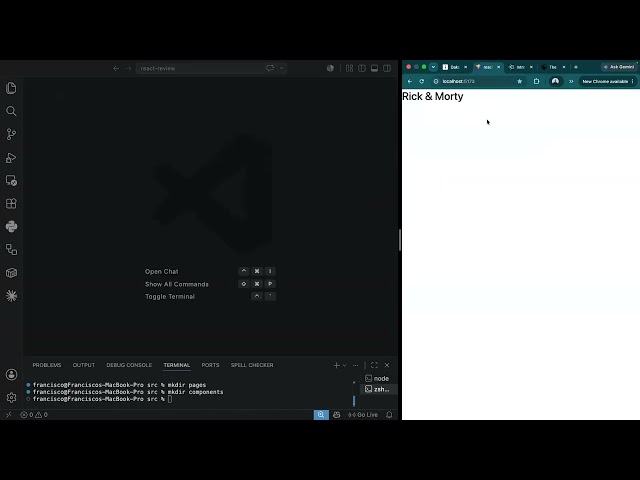
Task: Switch to the SPELL CHECKER tab
Action: pos(252,365)
